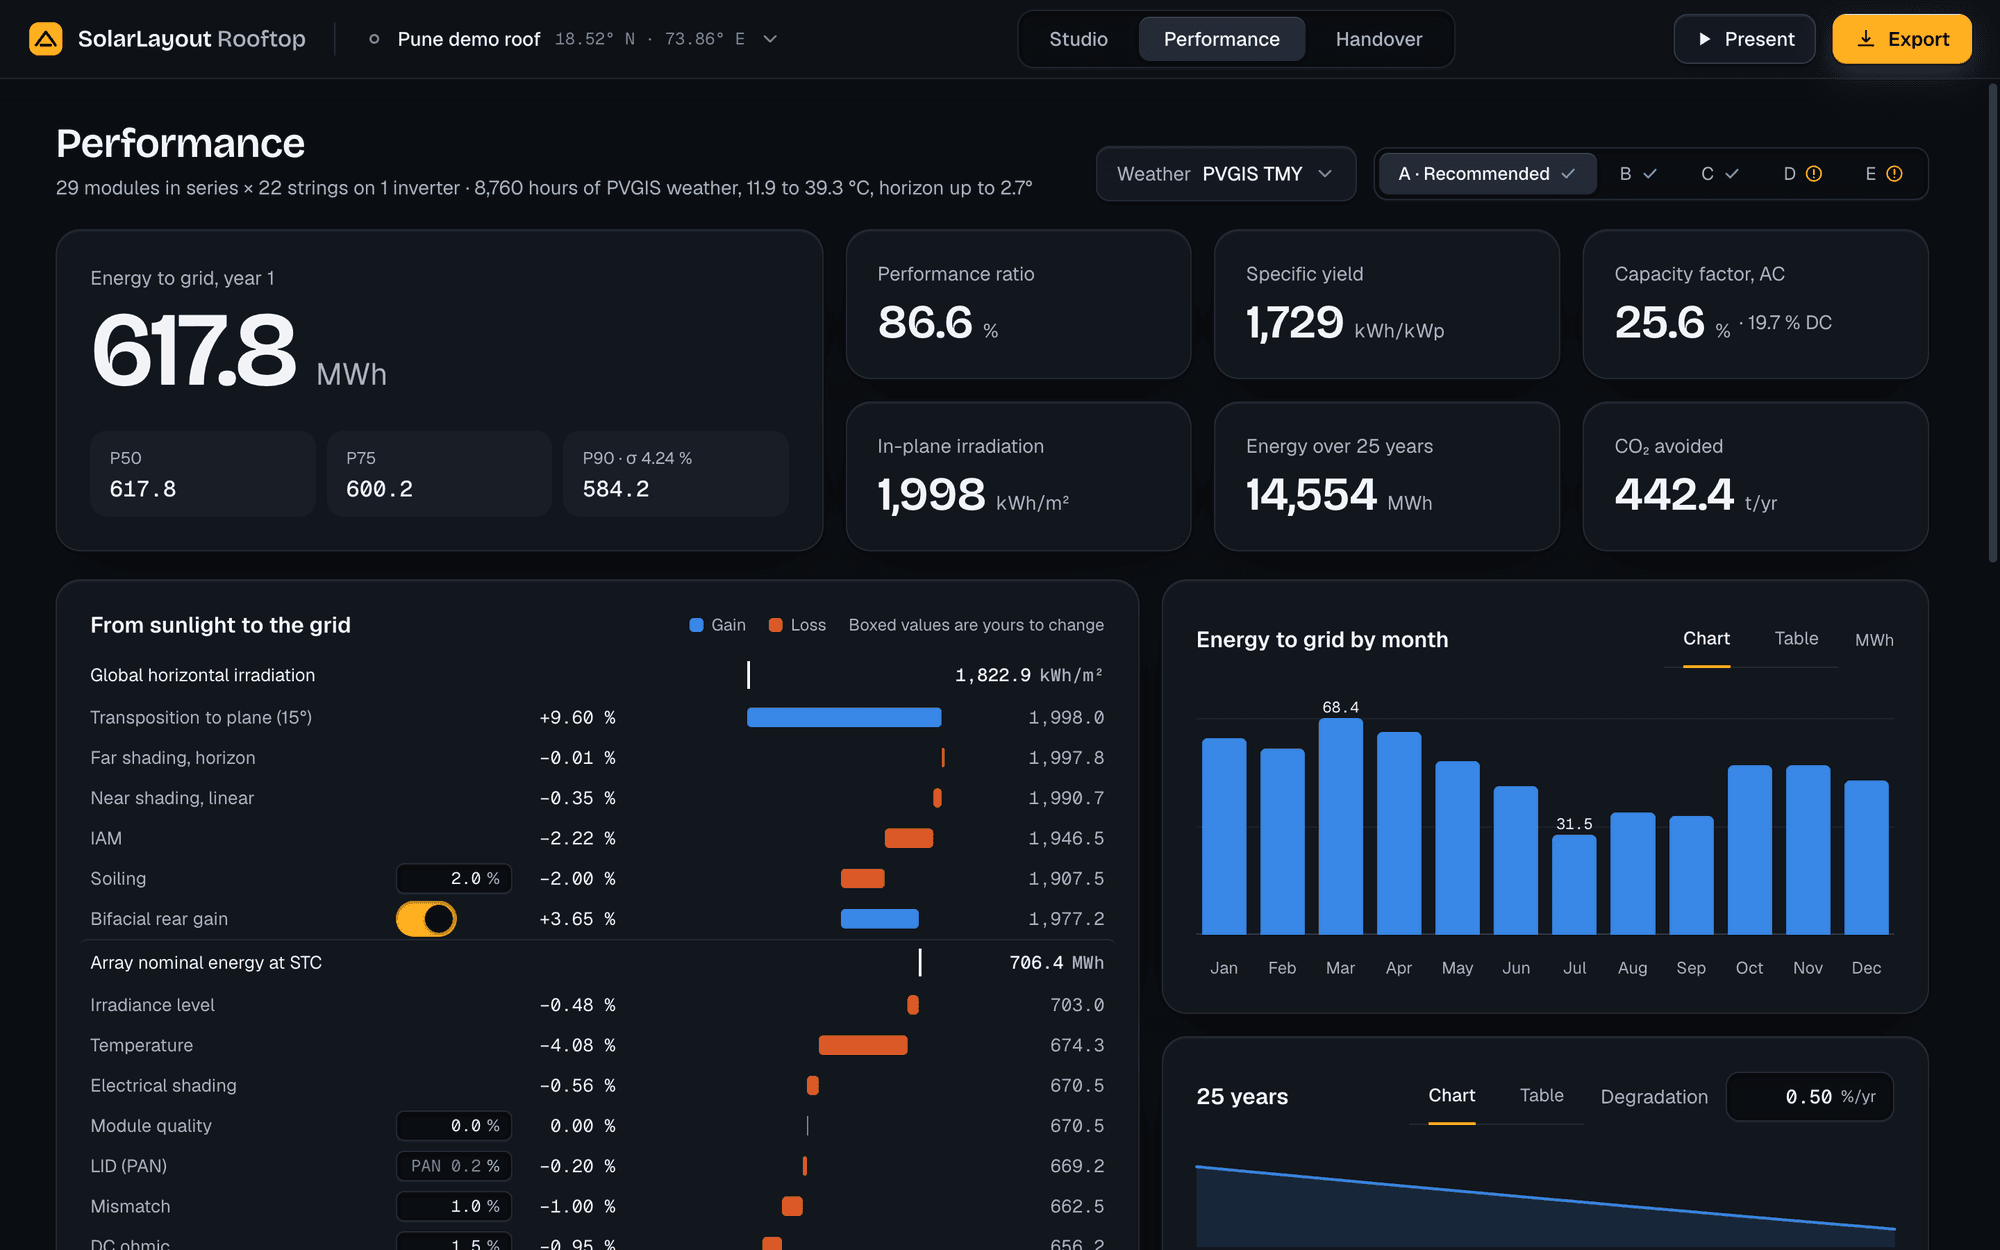
Task: Click the play icon on Present
Action: (x=1705, y=39)
